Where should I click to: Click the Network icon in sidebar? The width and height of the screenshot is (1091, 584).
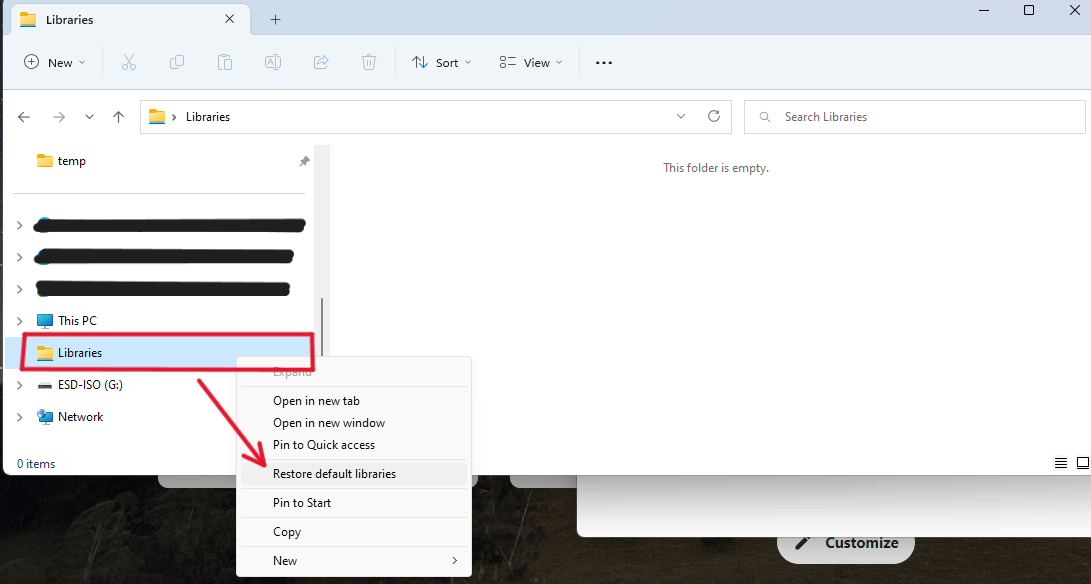tap(45, 417)
